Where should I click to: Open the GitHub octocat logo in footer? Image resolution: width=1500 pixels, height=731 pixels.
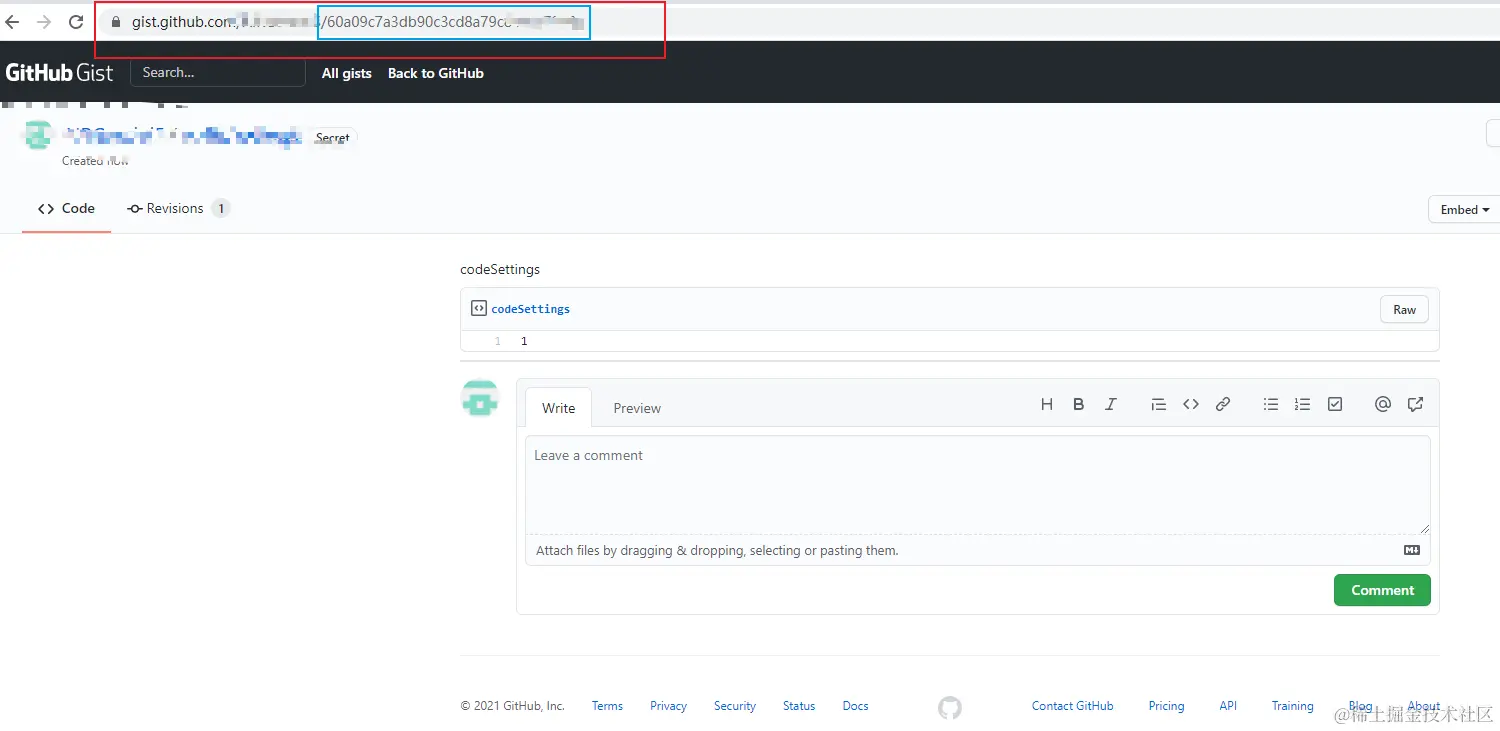click(950, 707)
